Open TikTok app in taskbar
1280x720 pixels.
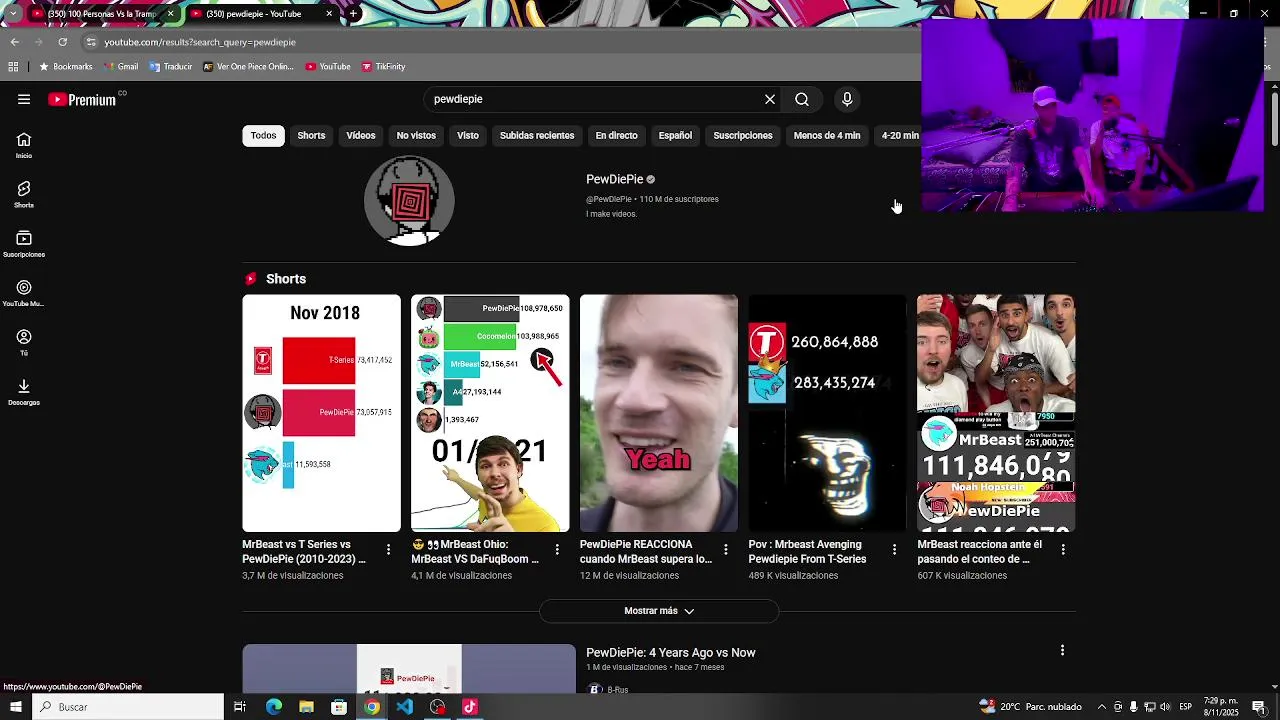(x=470, y=707)
